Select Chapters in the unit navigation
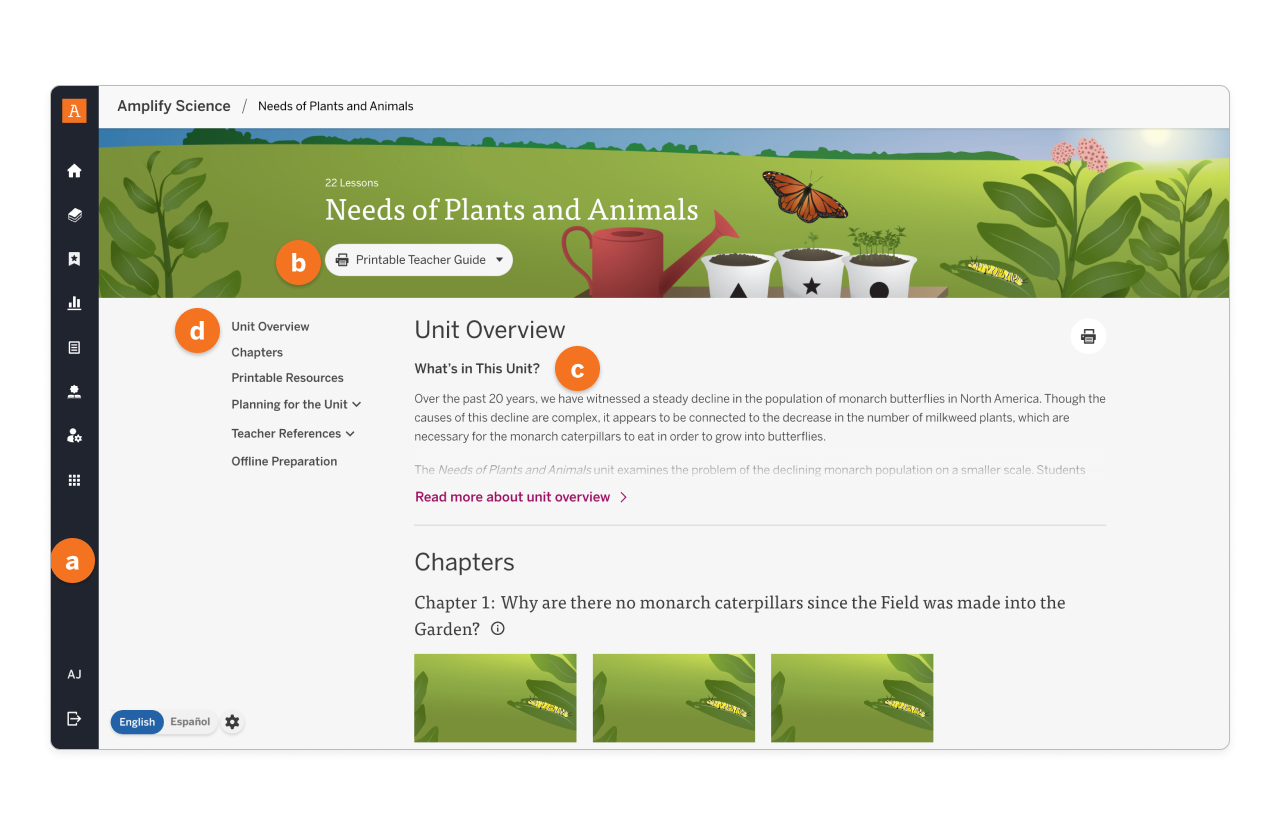 [257, 352]
